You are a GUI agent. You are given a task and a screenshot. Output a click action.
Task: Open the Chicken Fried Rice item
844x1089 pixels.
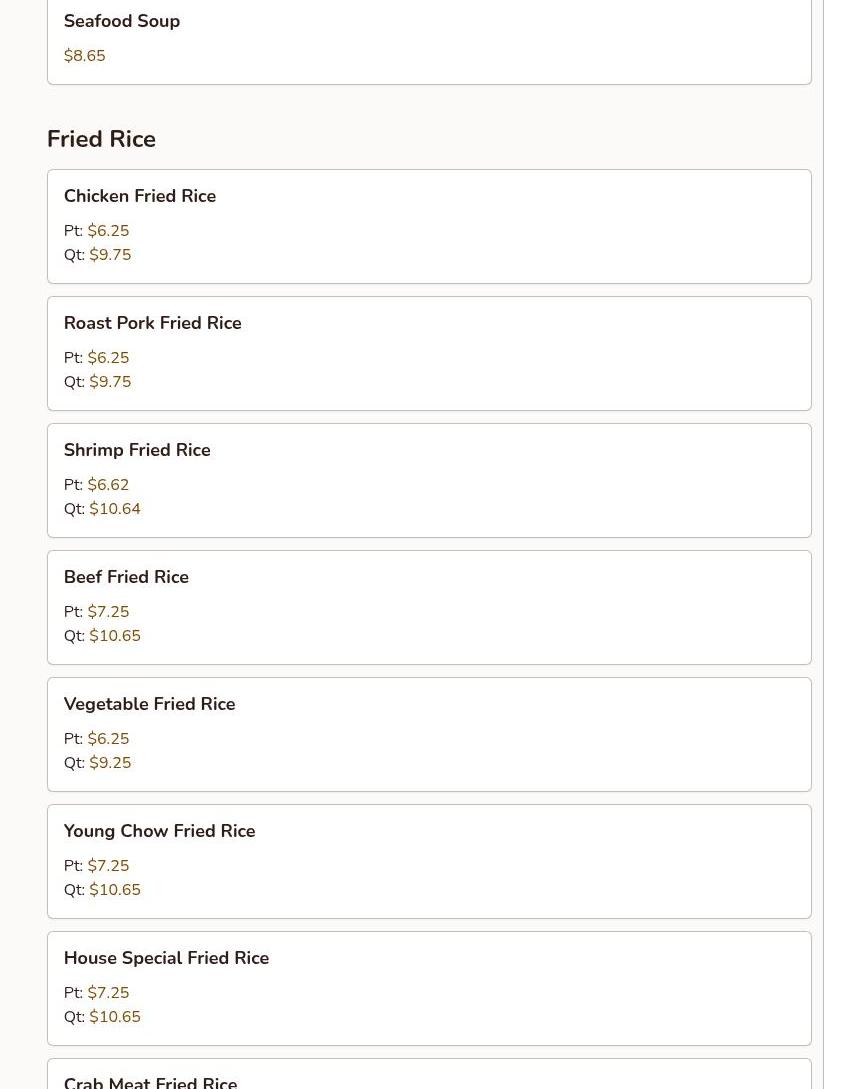click(x=140, y=197)
